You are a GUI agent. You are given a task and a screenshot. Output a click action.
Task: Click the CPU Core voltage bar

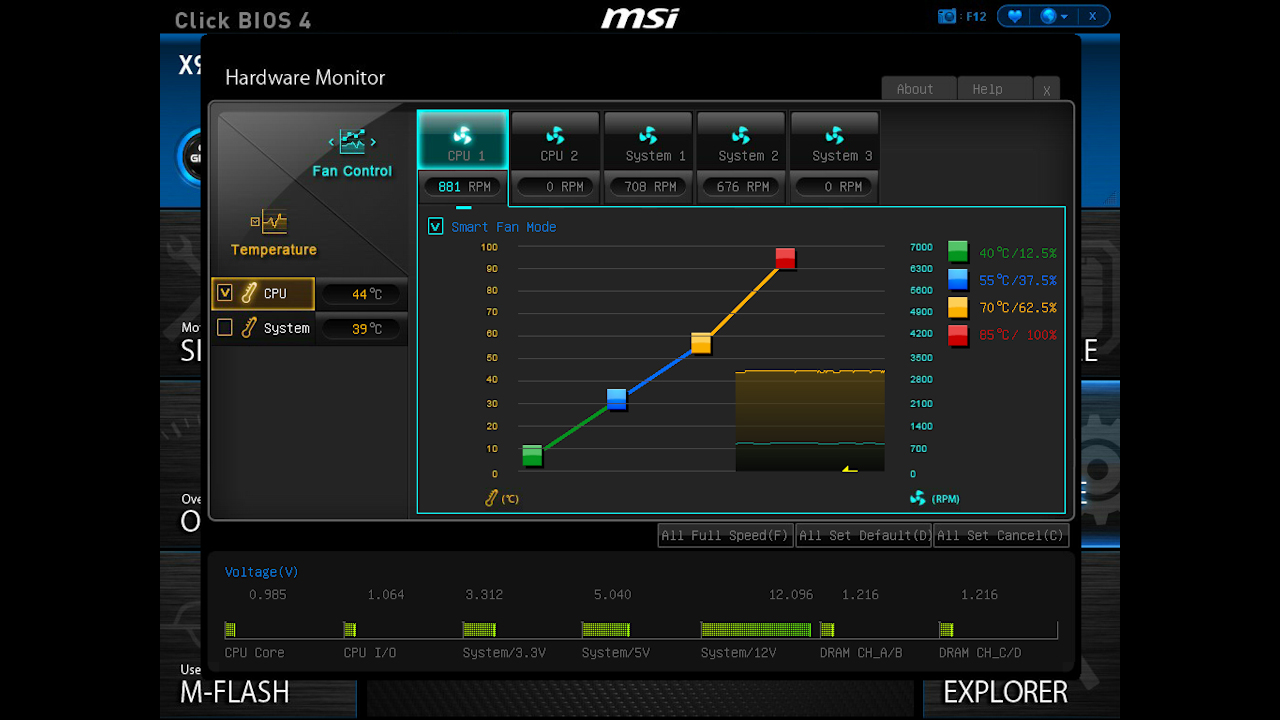(230, 629)
